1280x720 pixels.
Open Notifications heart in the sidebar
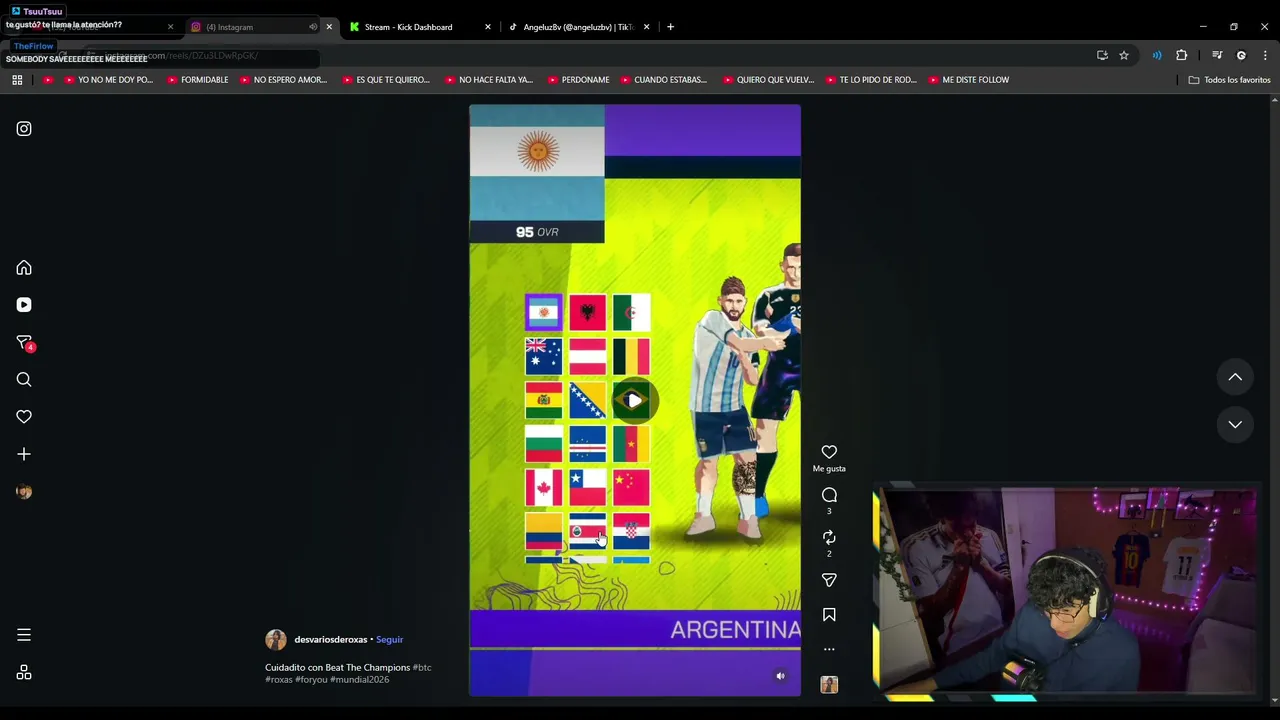pyautogui.click(x=24, y=417)
